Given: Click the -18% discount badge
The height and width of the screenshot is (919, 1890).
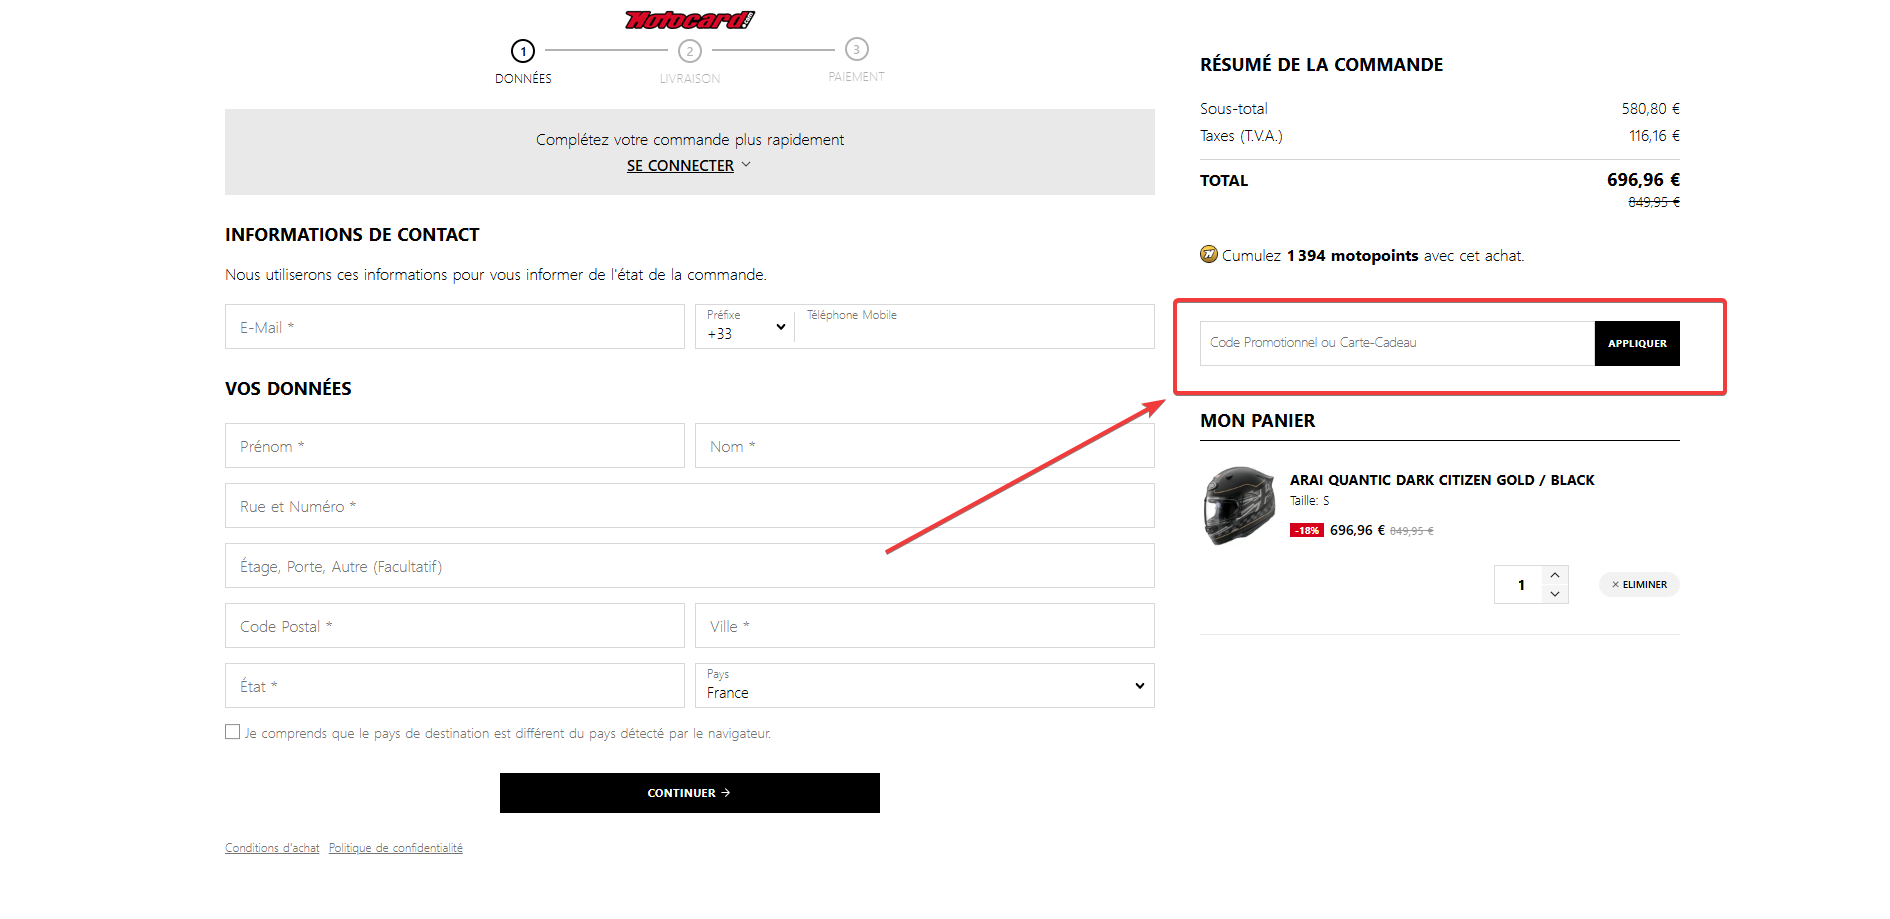Looking at the screenshot, I should tap(1307, 531).
